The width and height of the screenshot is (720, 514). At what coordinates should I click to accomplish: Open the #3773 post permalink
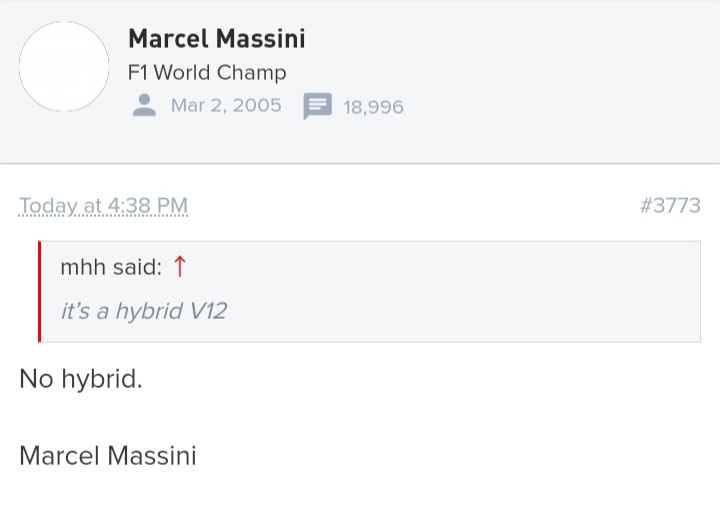click(670, 205)
